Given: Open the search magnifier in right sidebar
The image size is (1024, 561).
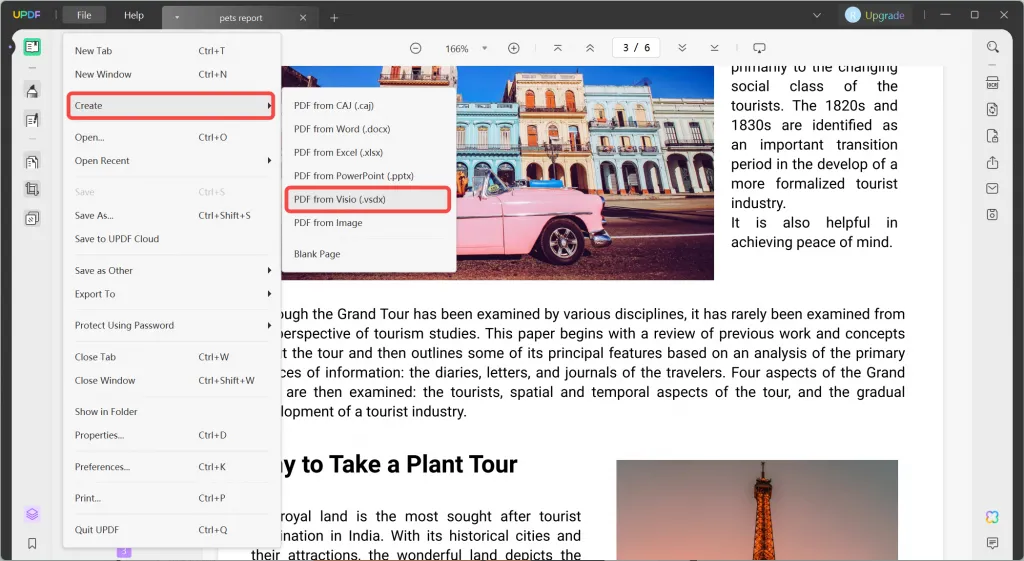Looking at the screenshot, I should (992, 47).
